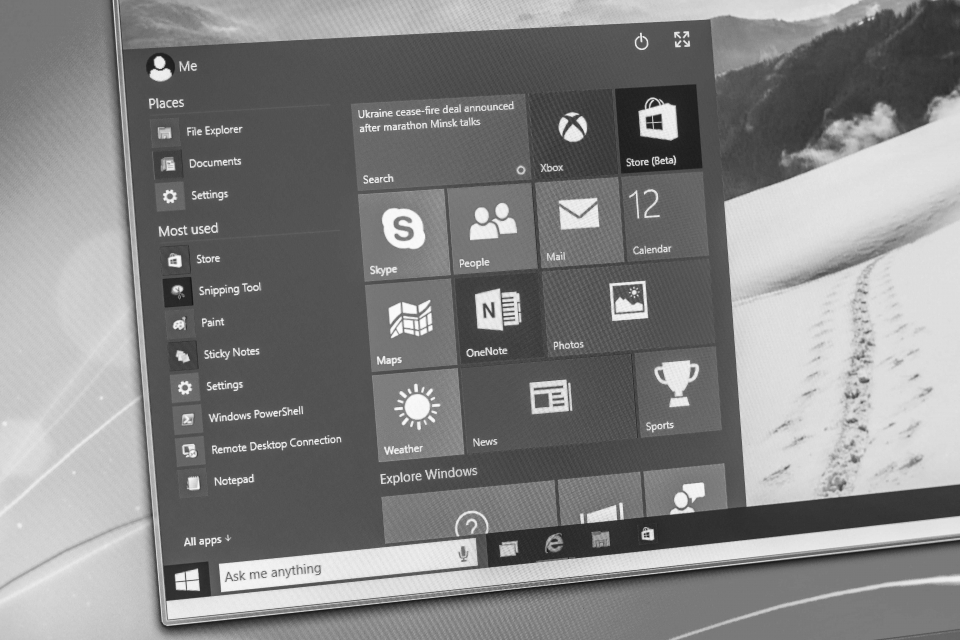Viewport: 960px width, 640px height.
Task: Expand the All apps list
Action: coord(208,540)
